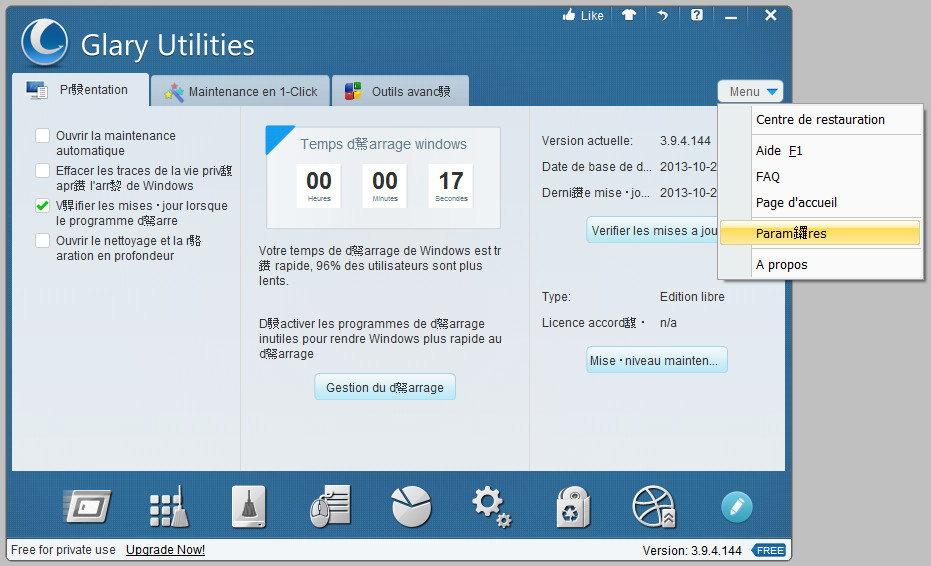Click the Like thumbs-up button
Image resolution: width=931 pixels, height=566 pixels.
click(582, 15)
